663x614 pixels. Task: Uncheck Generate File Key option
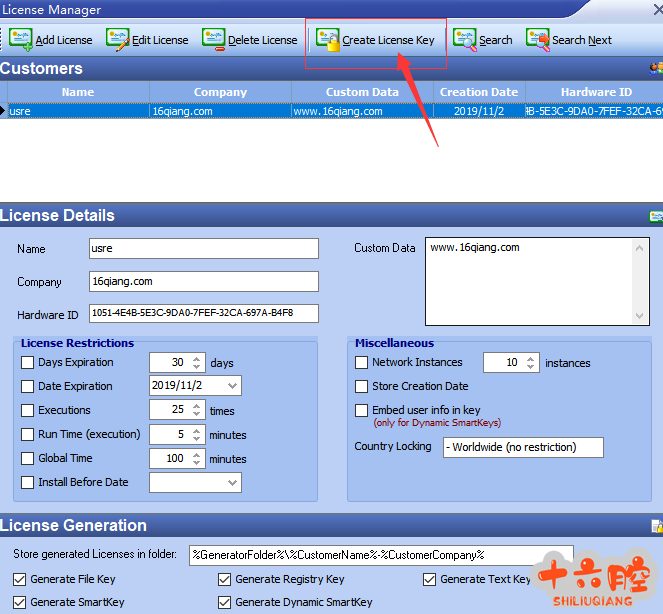point(20,579)
